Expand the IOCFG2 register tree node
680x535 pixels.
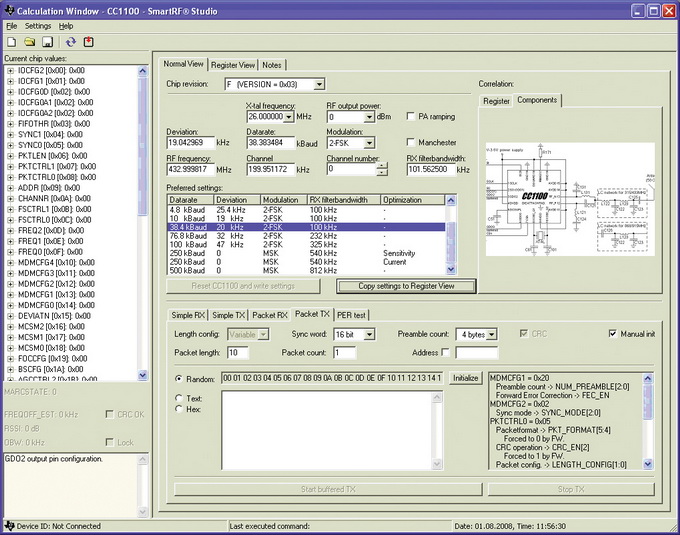[11, 71]
